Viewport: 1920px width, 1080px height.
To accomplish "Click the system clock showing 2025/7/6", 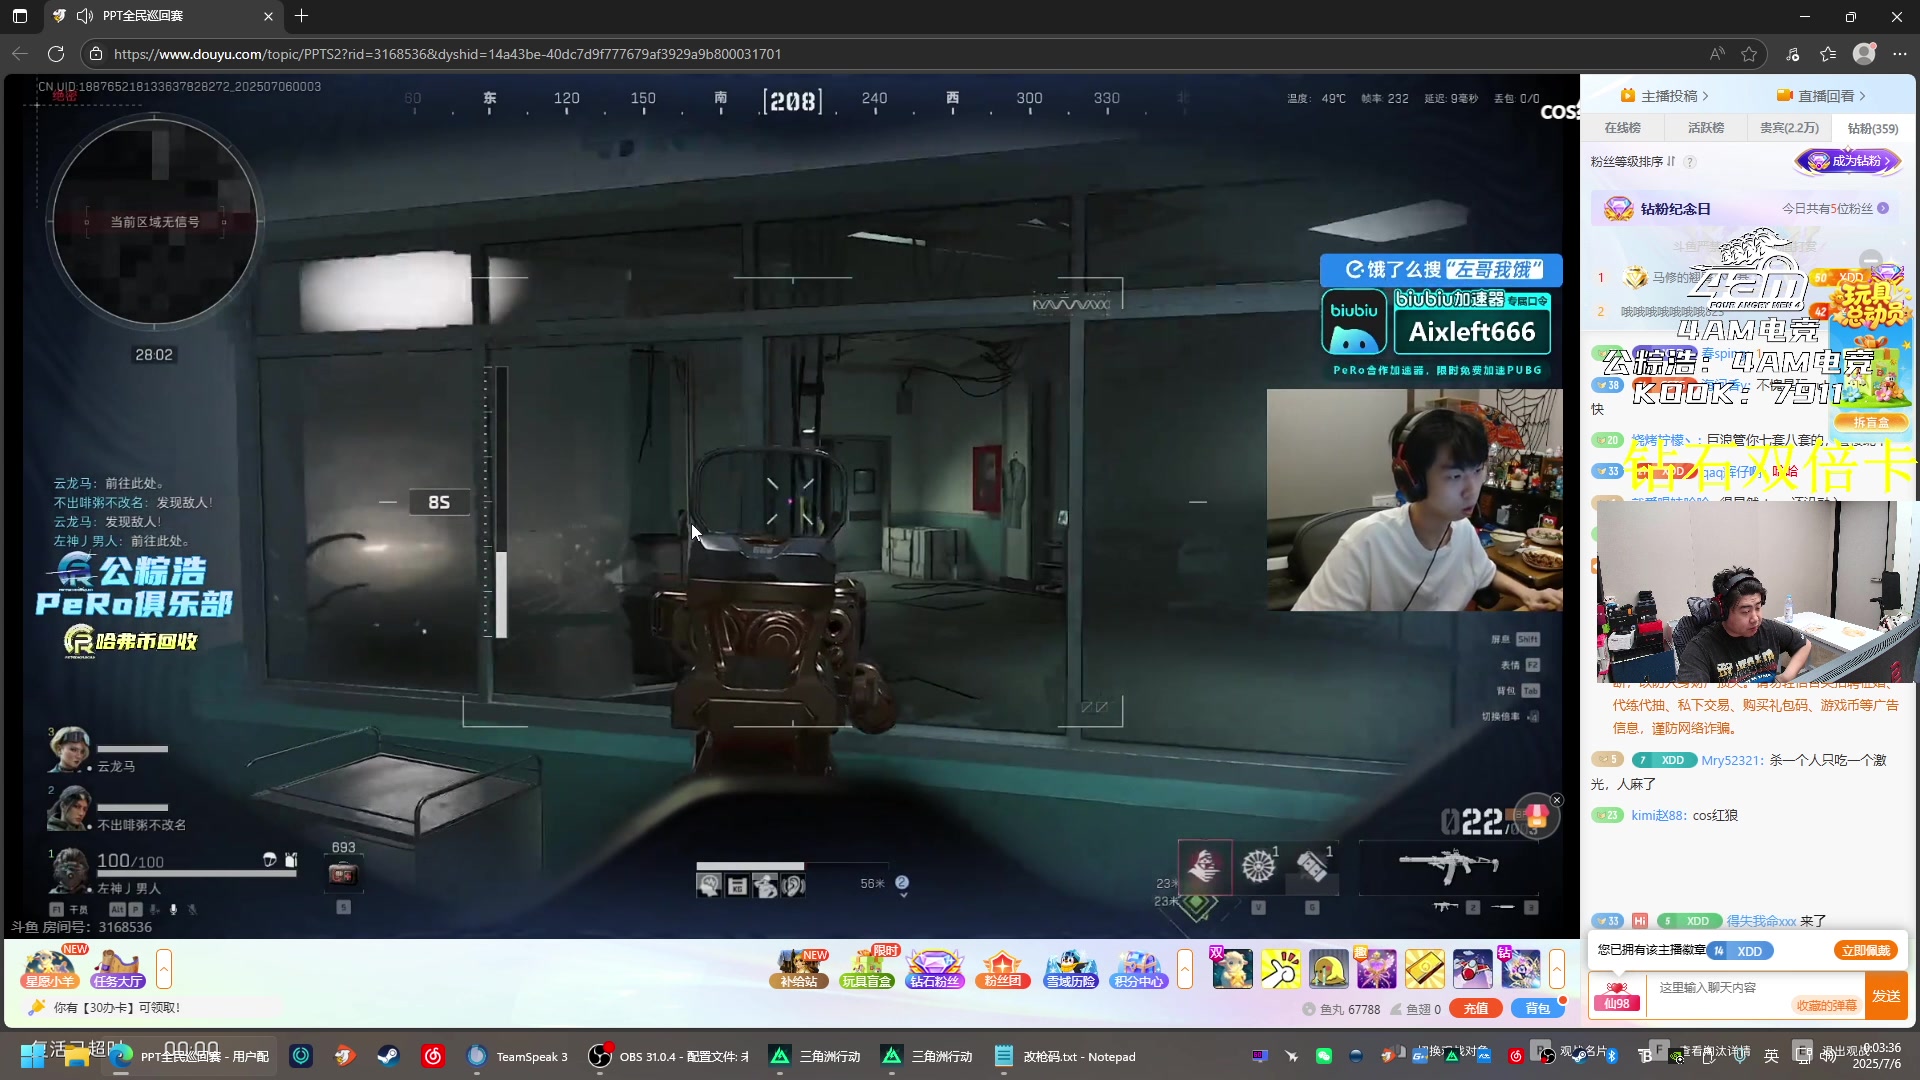I will (x=1875, y=1056).
